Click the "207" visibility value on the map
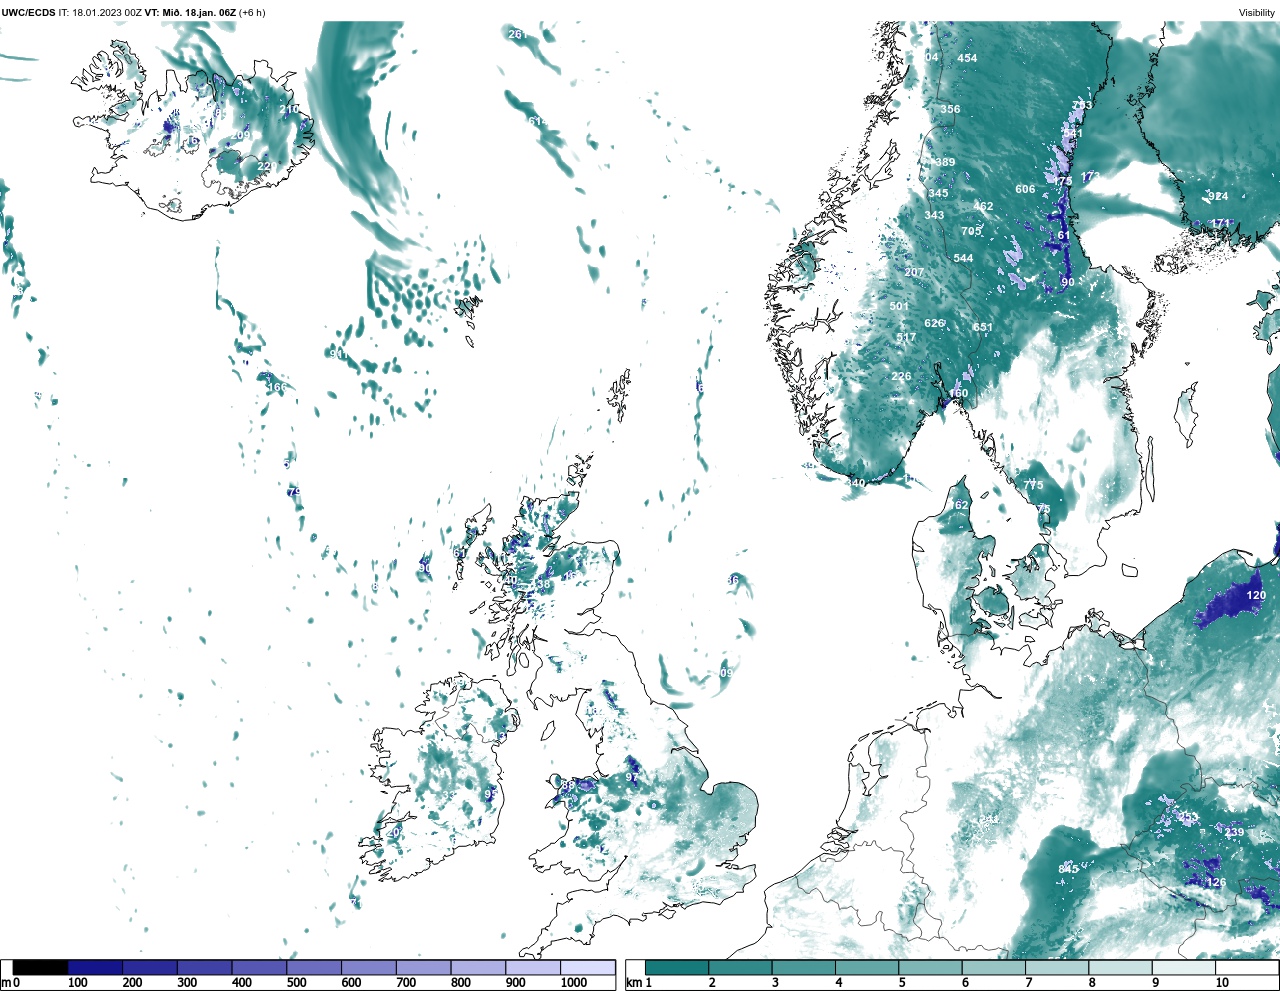The image size is (1280, 991). tap(914, 272)
